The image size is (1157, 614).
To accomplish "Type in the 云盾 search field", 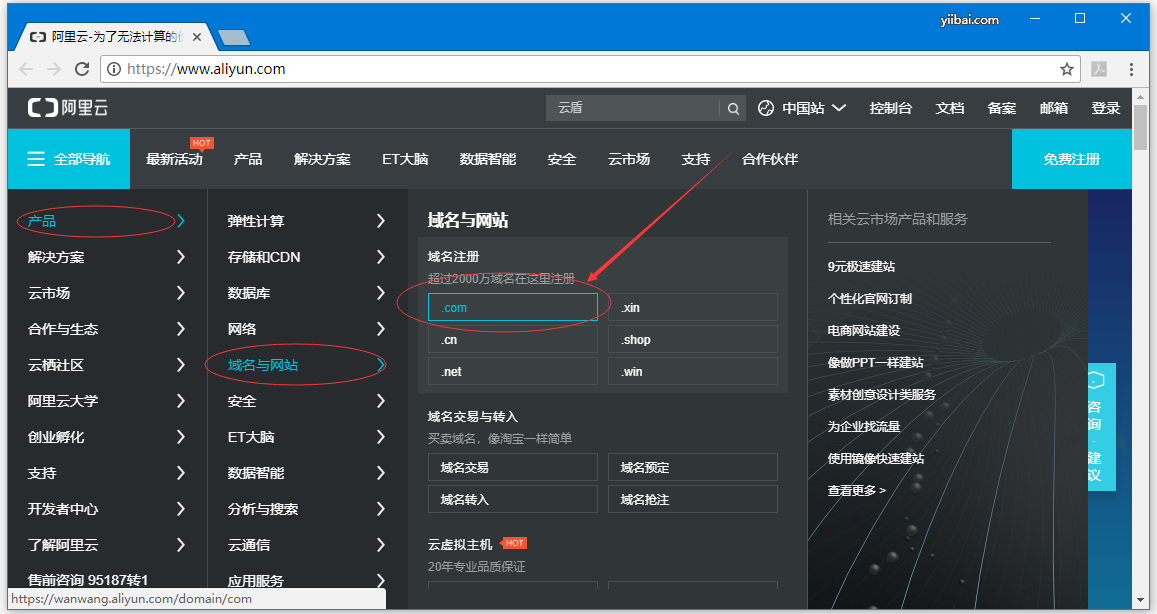I will point(632,108).
